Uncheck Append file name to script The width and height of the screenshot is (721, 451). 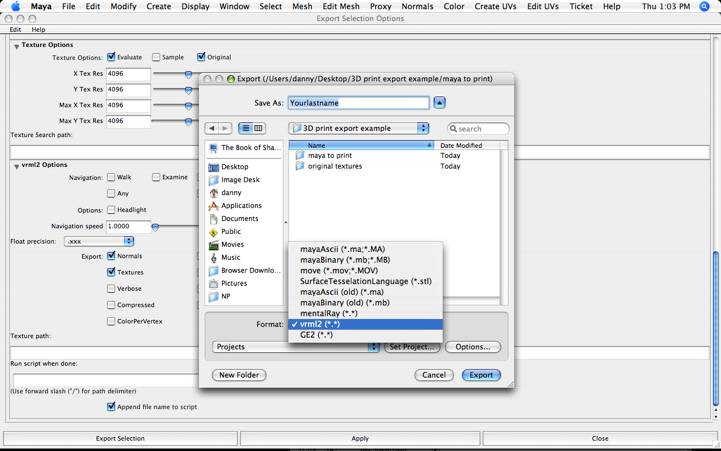coord(111,407)
